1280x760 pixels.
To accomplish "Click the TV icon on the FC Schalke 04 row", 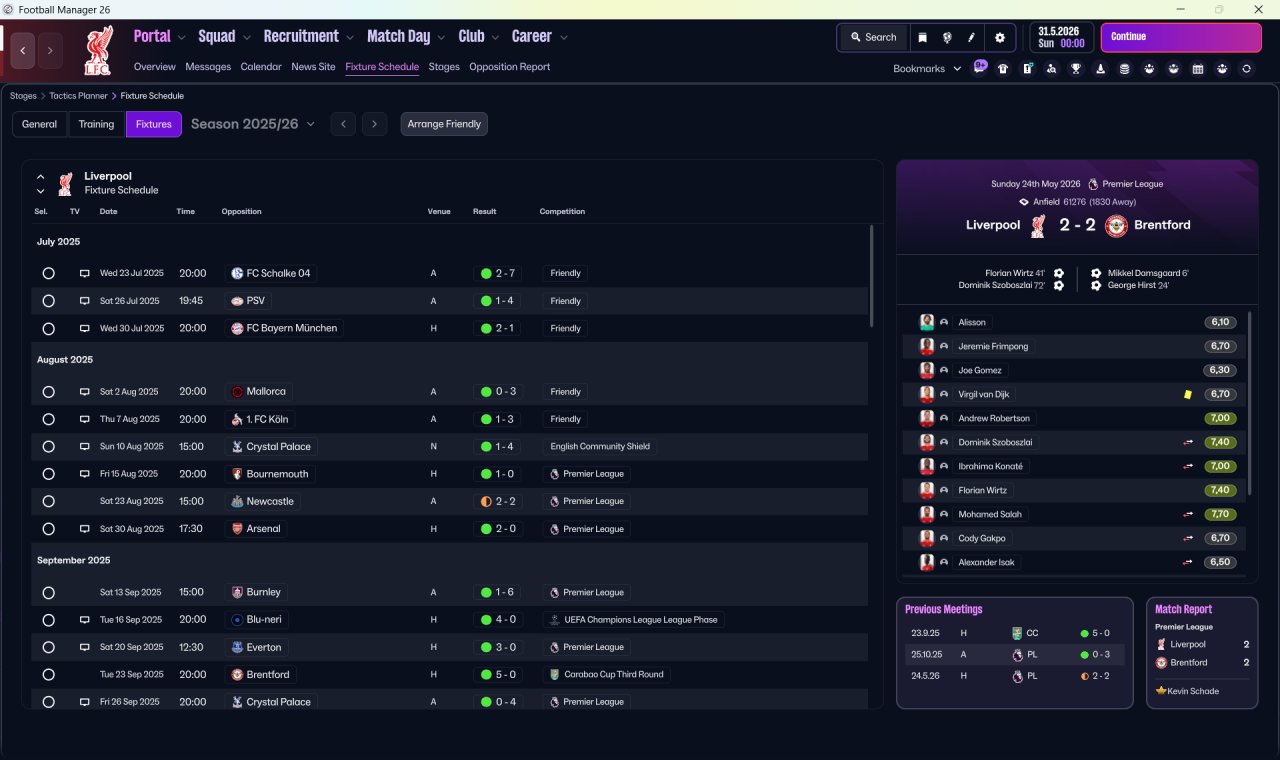I will pyautogui.click(x=85, y=273).
